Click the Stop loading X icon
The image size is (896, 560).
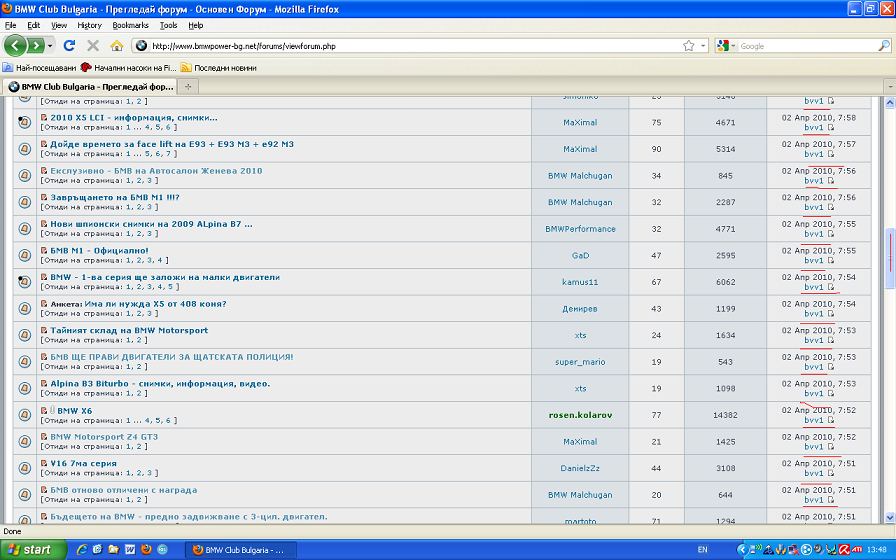click(93, 45)
